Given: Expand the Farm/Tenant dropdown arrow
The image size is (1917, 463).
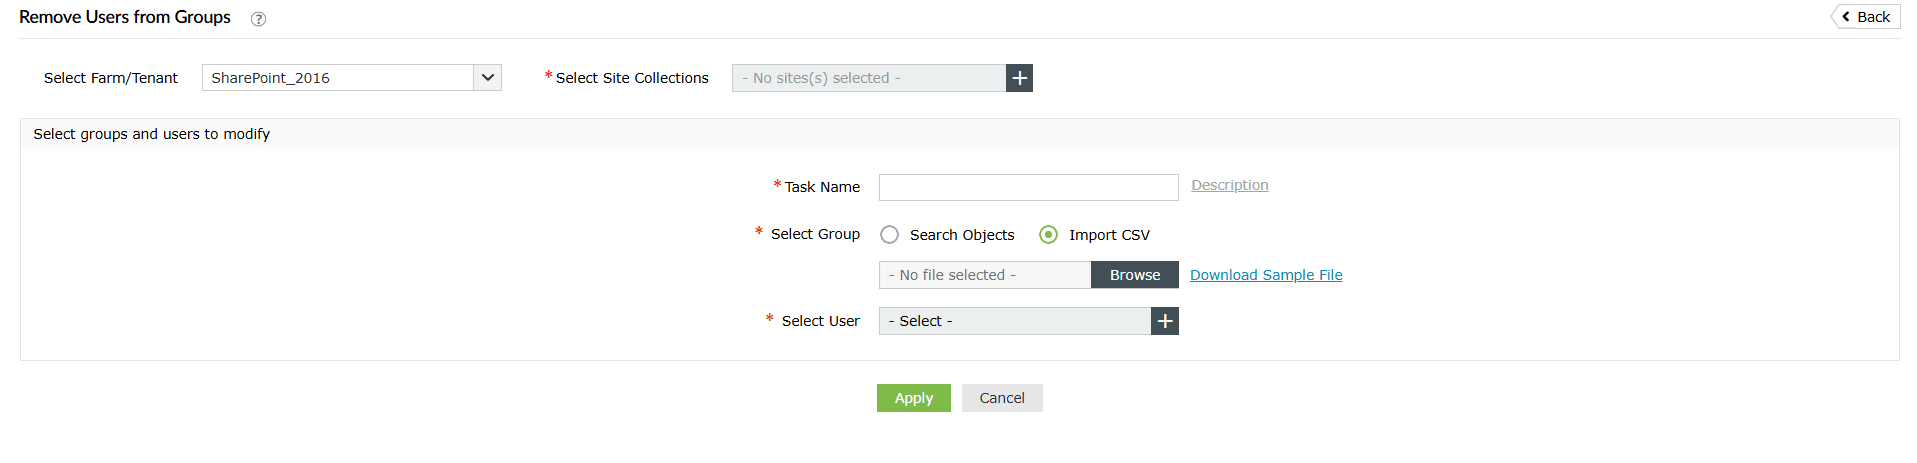Looking at the screenshot, I should 487,78.
